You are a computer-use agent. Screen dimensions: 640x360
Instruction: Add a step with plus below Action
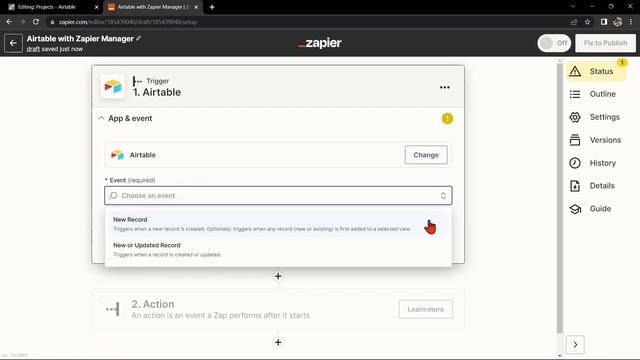278,342
